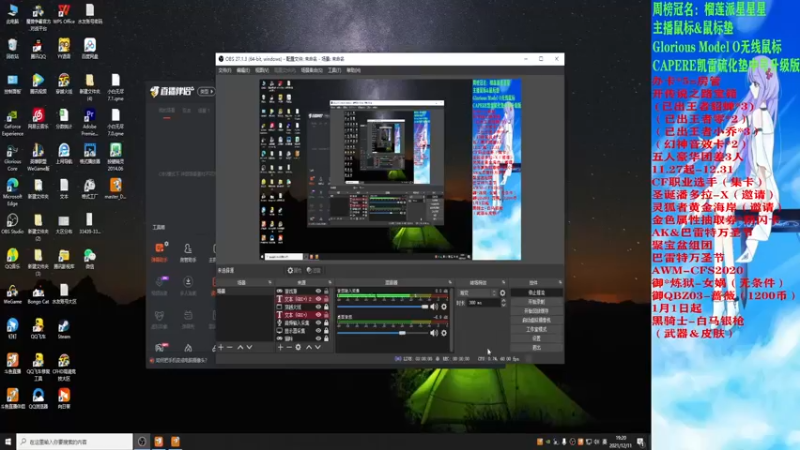The height and width of the screenshot is (450, 800).
Task: Open Steam desktop icon
Action: click(x=64, y=329)
